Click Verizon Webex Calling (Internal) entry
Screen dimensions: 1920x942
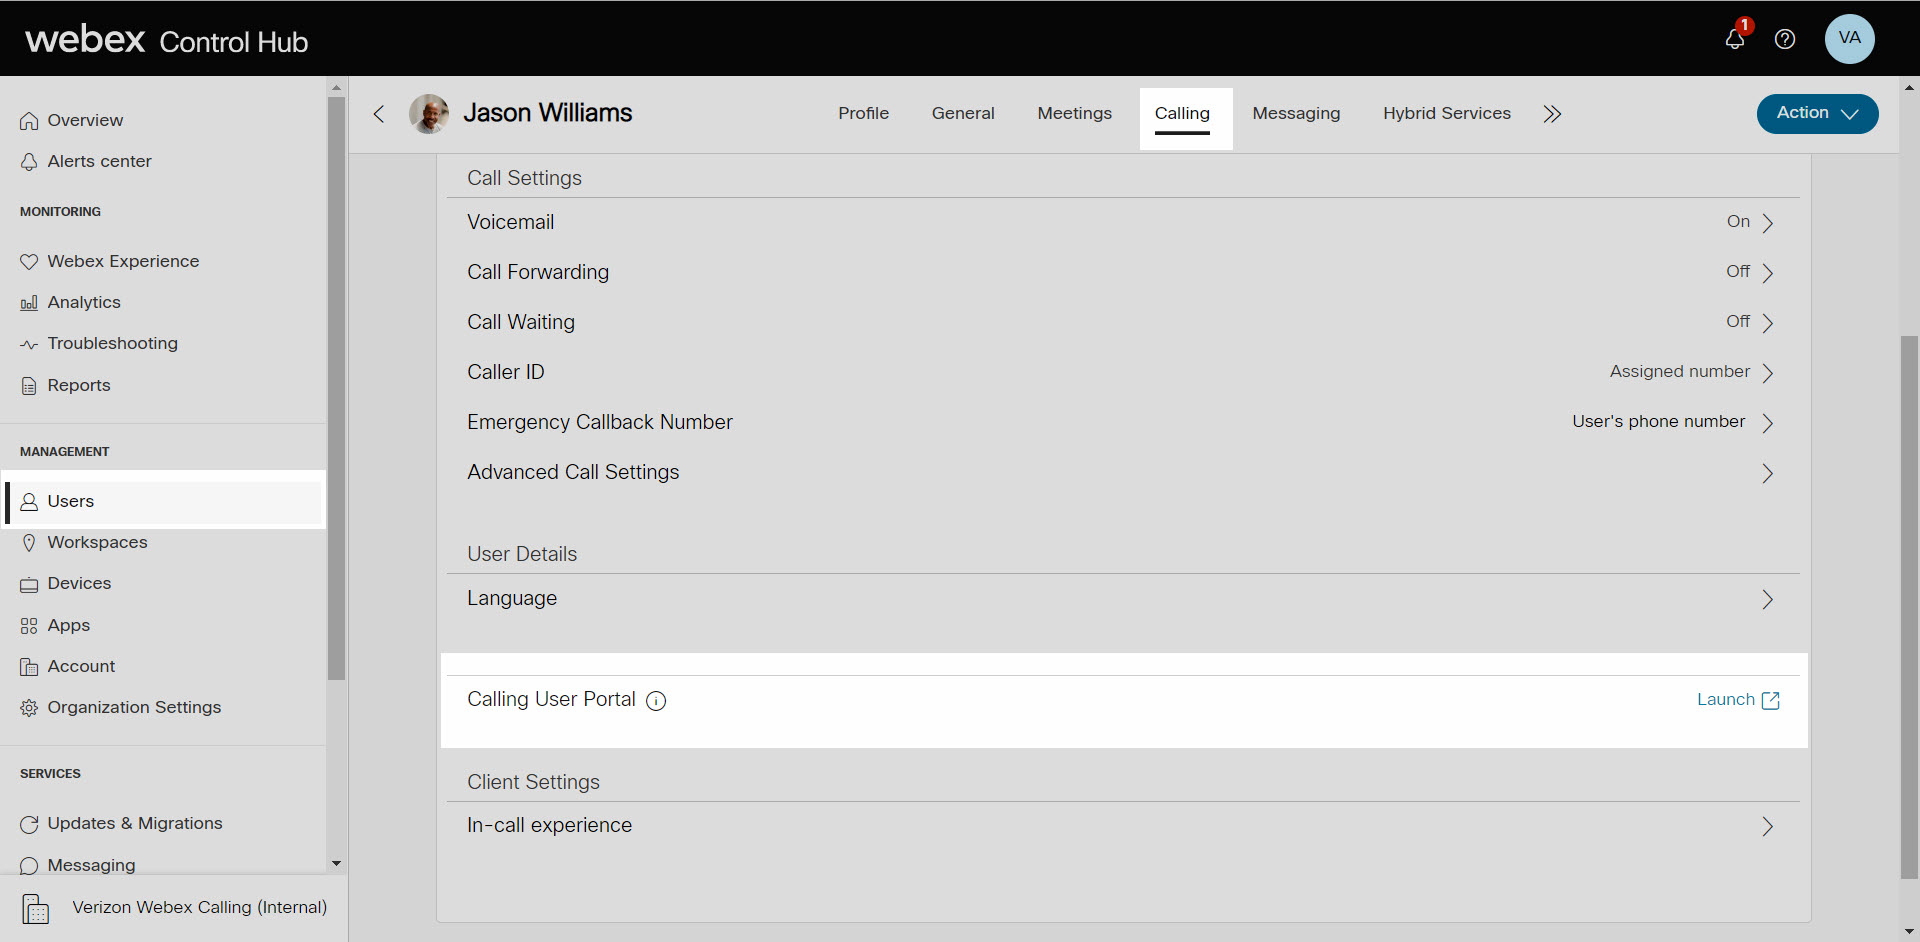pyautogui.click(x=199, y=908)
